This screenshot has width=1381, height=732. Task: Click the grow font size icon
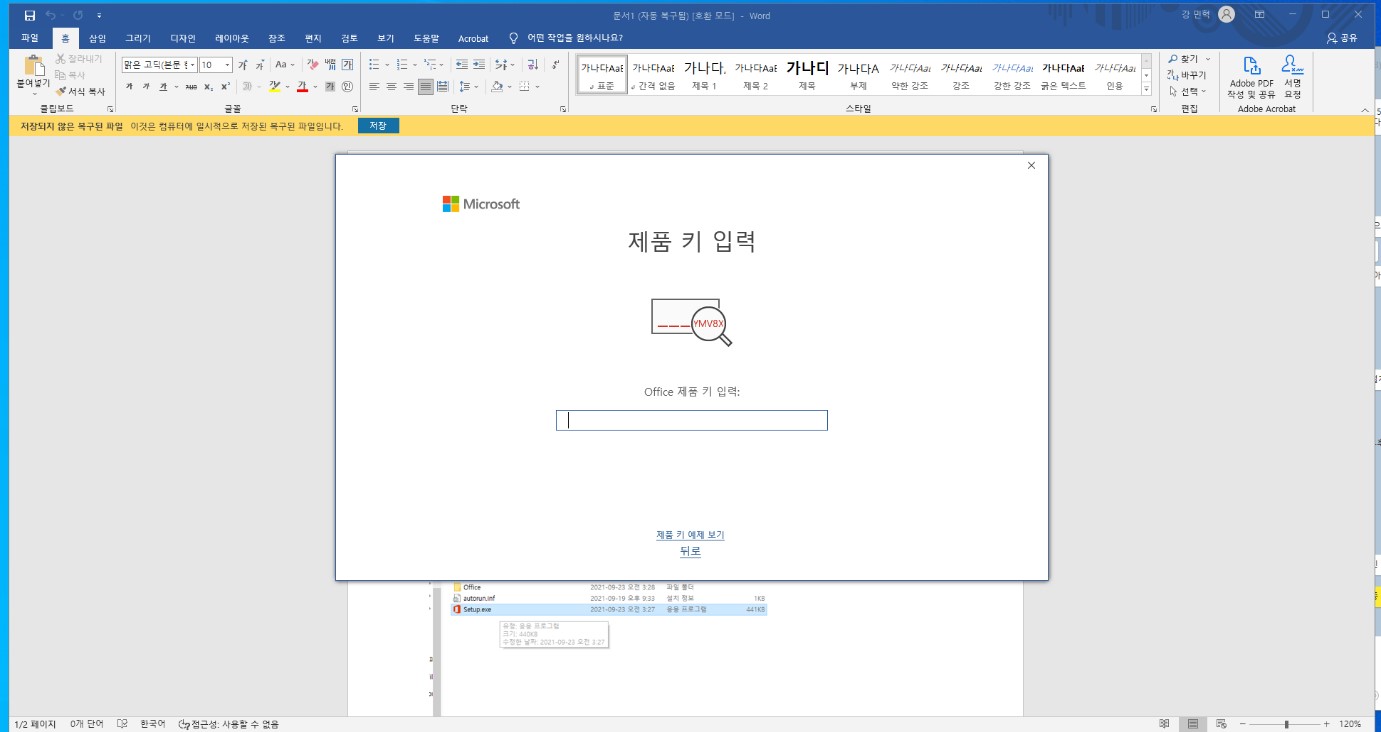tap(243, 65)
